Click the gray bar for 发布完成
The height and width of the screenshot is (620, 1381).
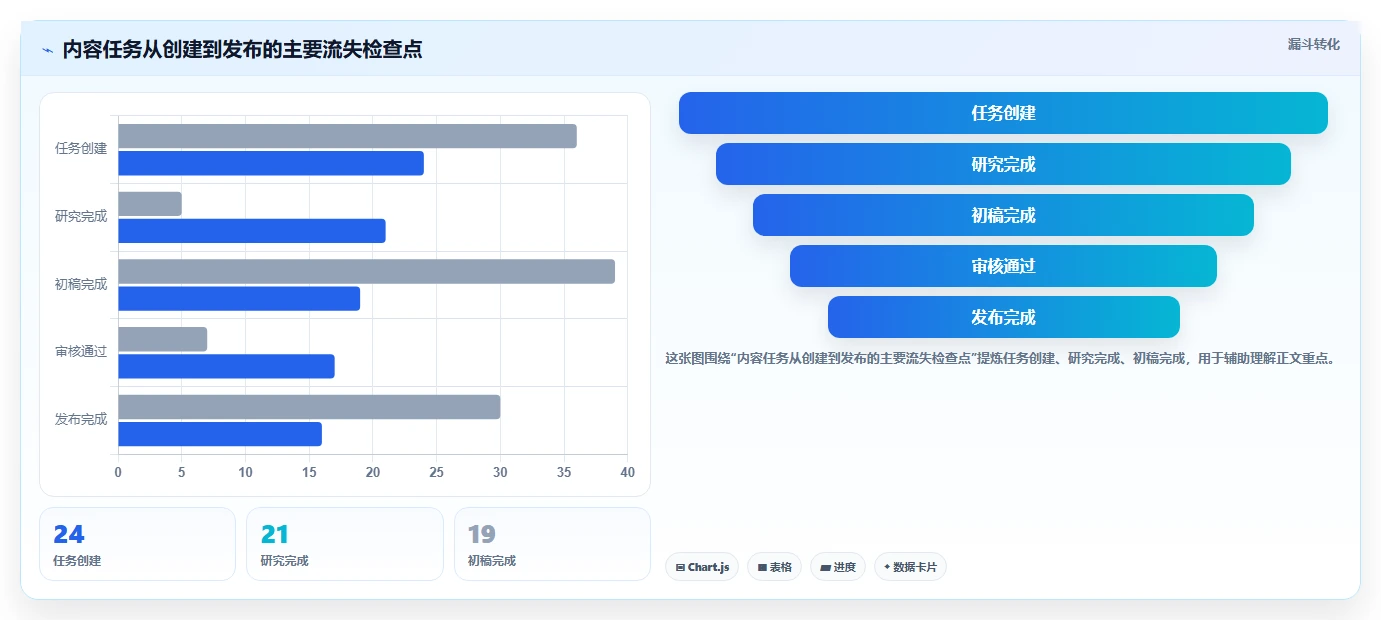click(x=309, y=407)
